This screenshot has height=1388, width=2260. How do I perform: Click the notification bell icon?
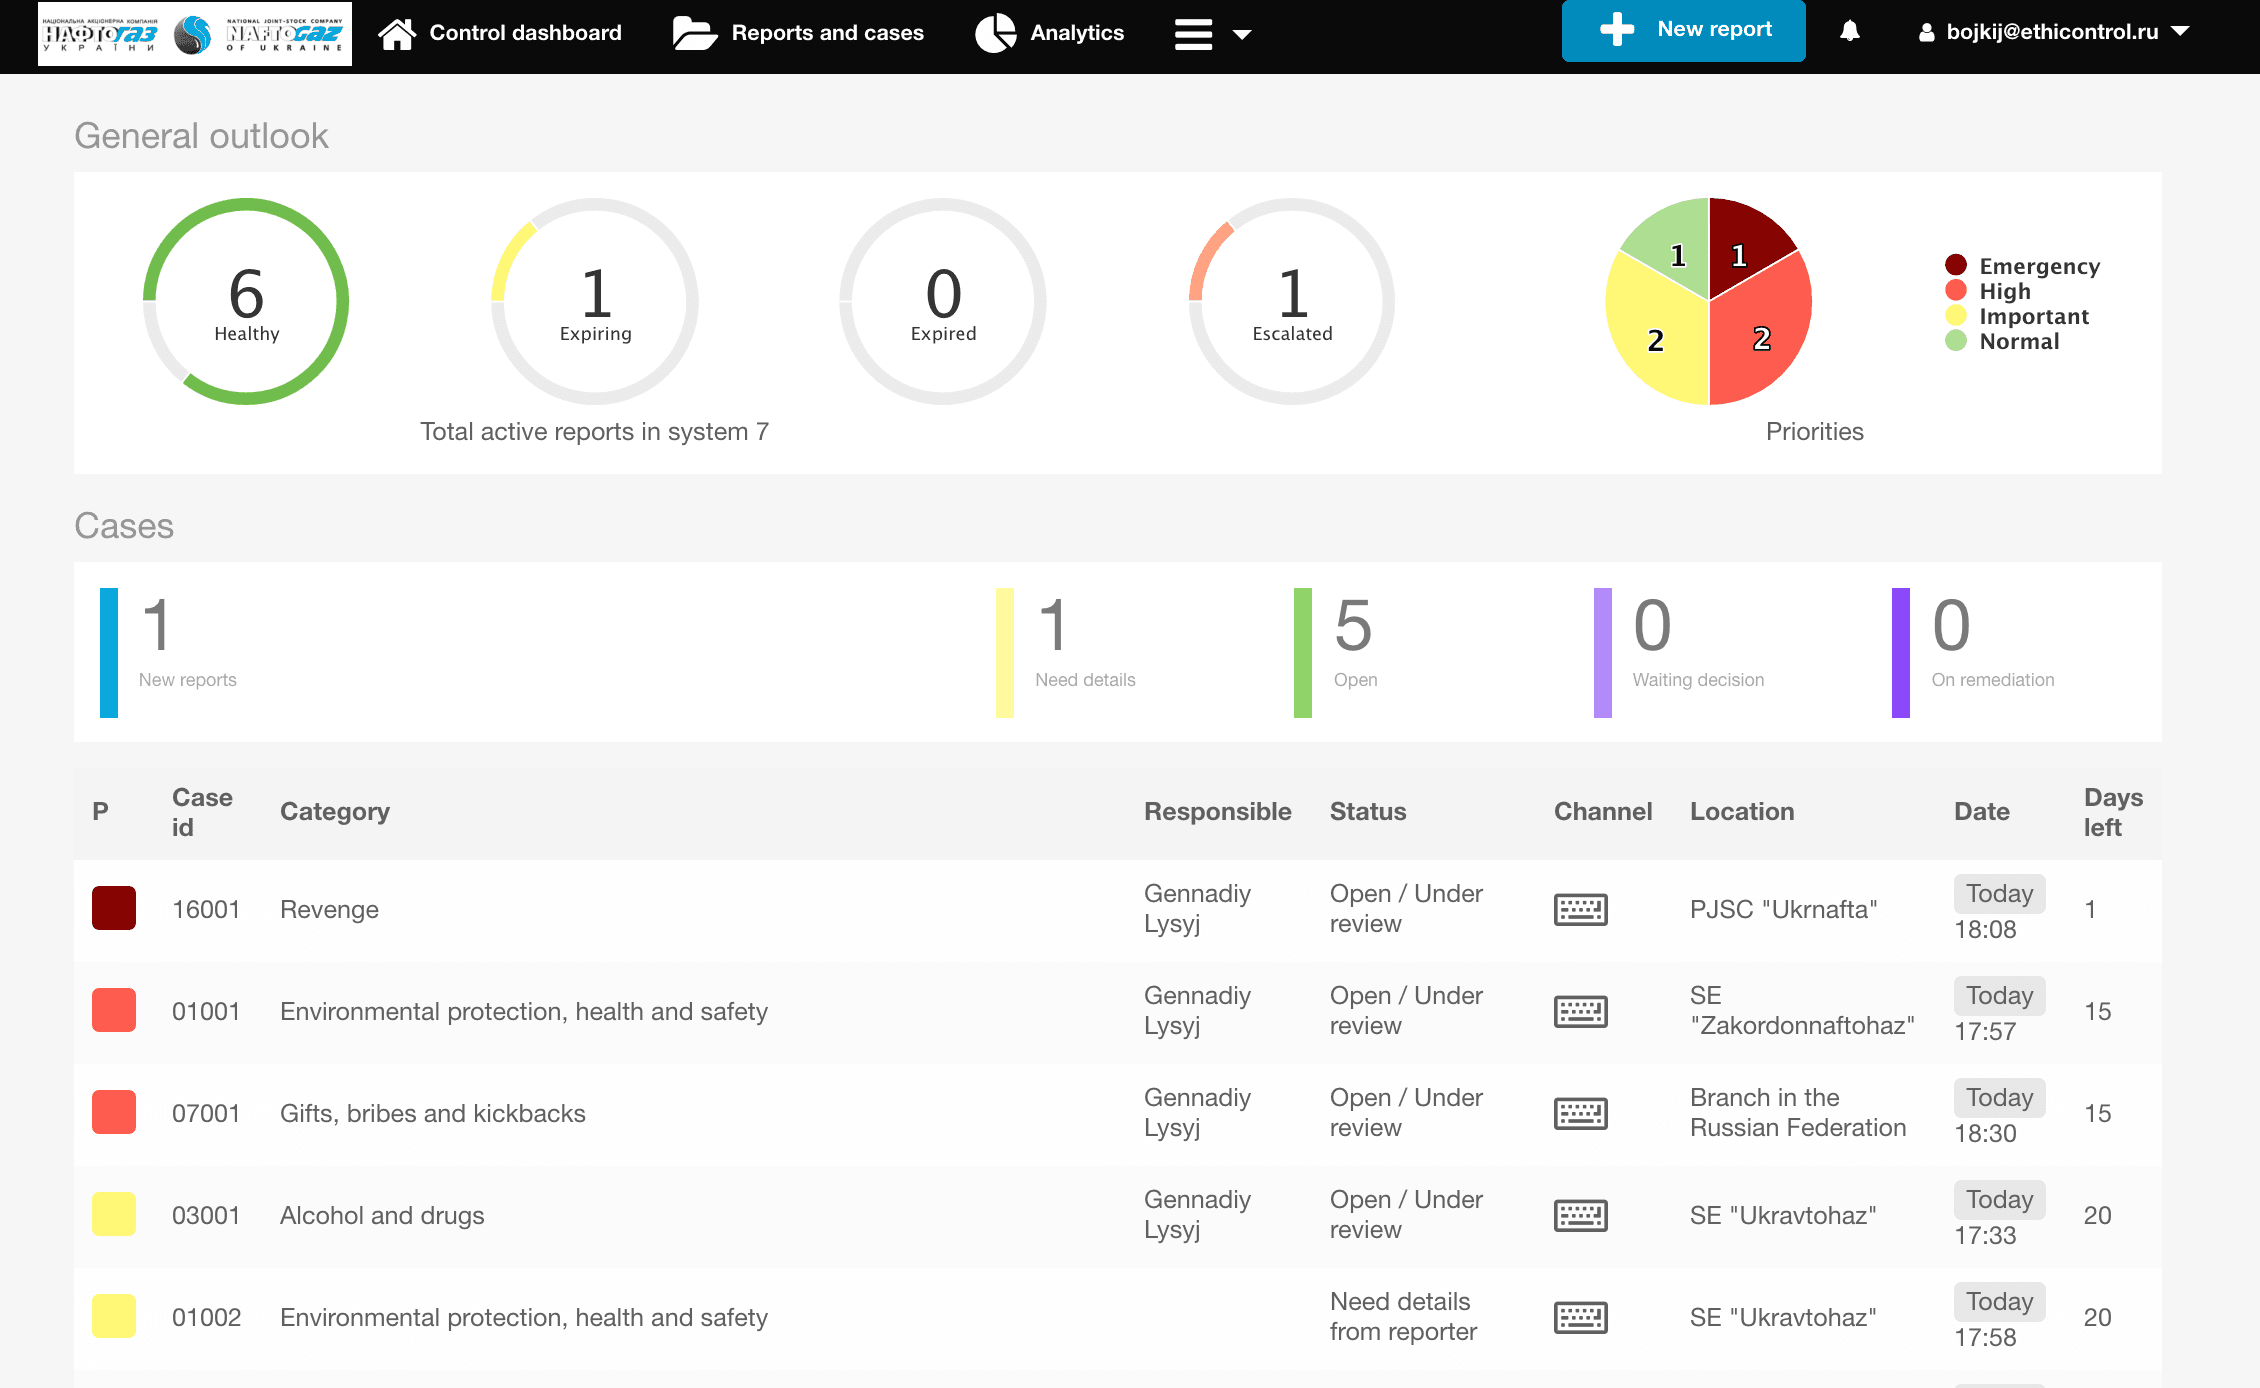tap(1849, 32)
